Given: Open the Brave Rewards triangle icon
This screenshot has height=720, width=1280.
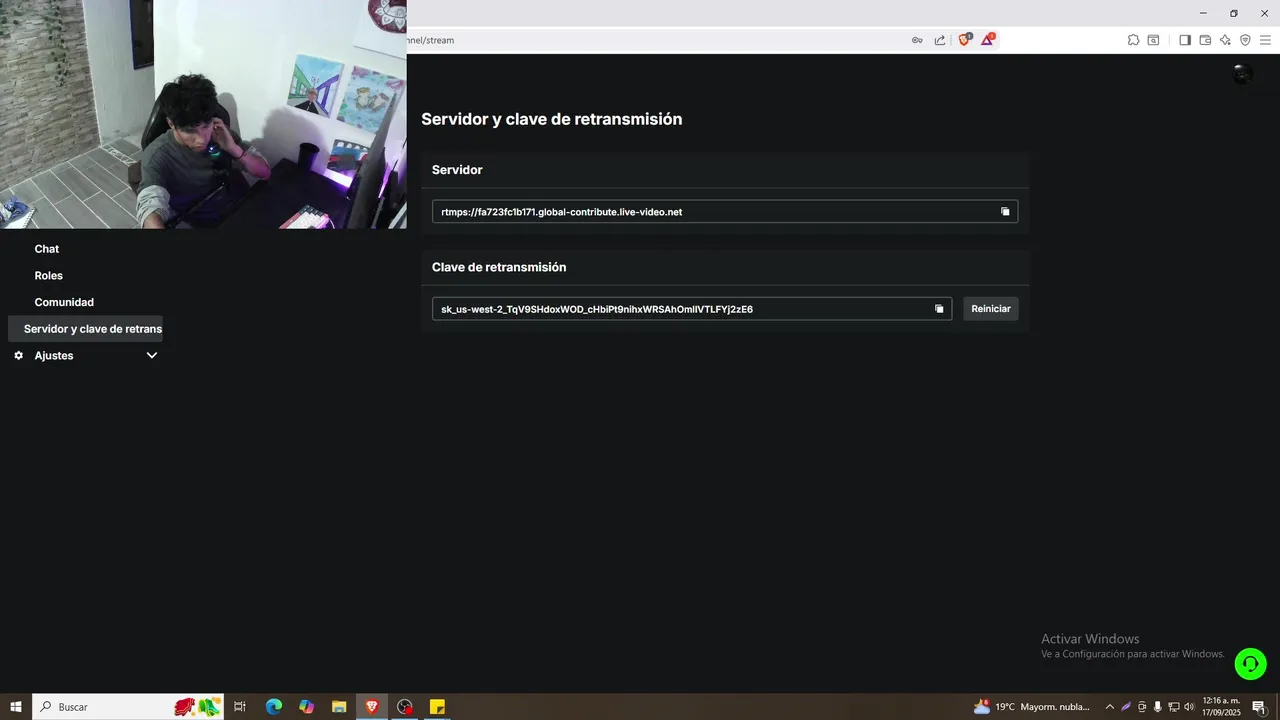Looking at the screenshot, I should tap(988, 40).
